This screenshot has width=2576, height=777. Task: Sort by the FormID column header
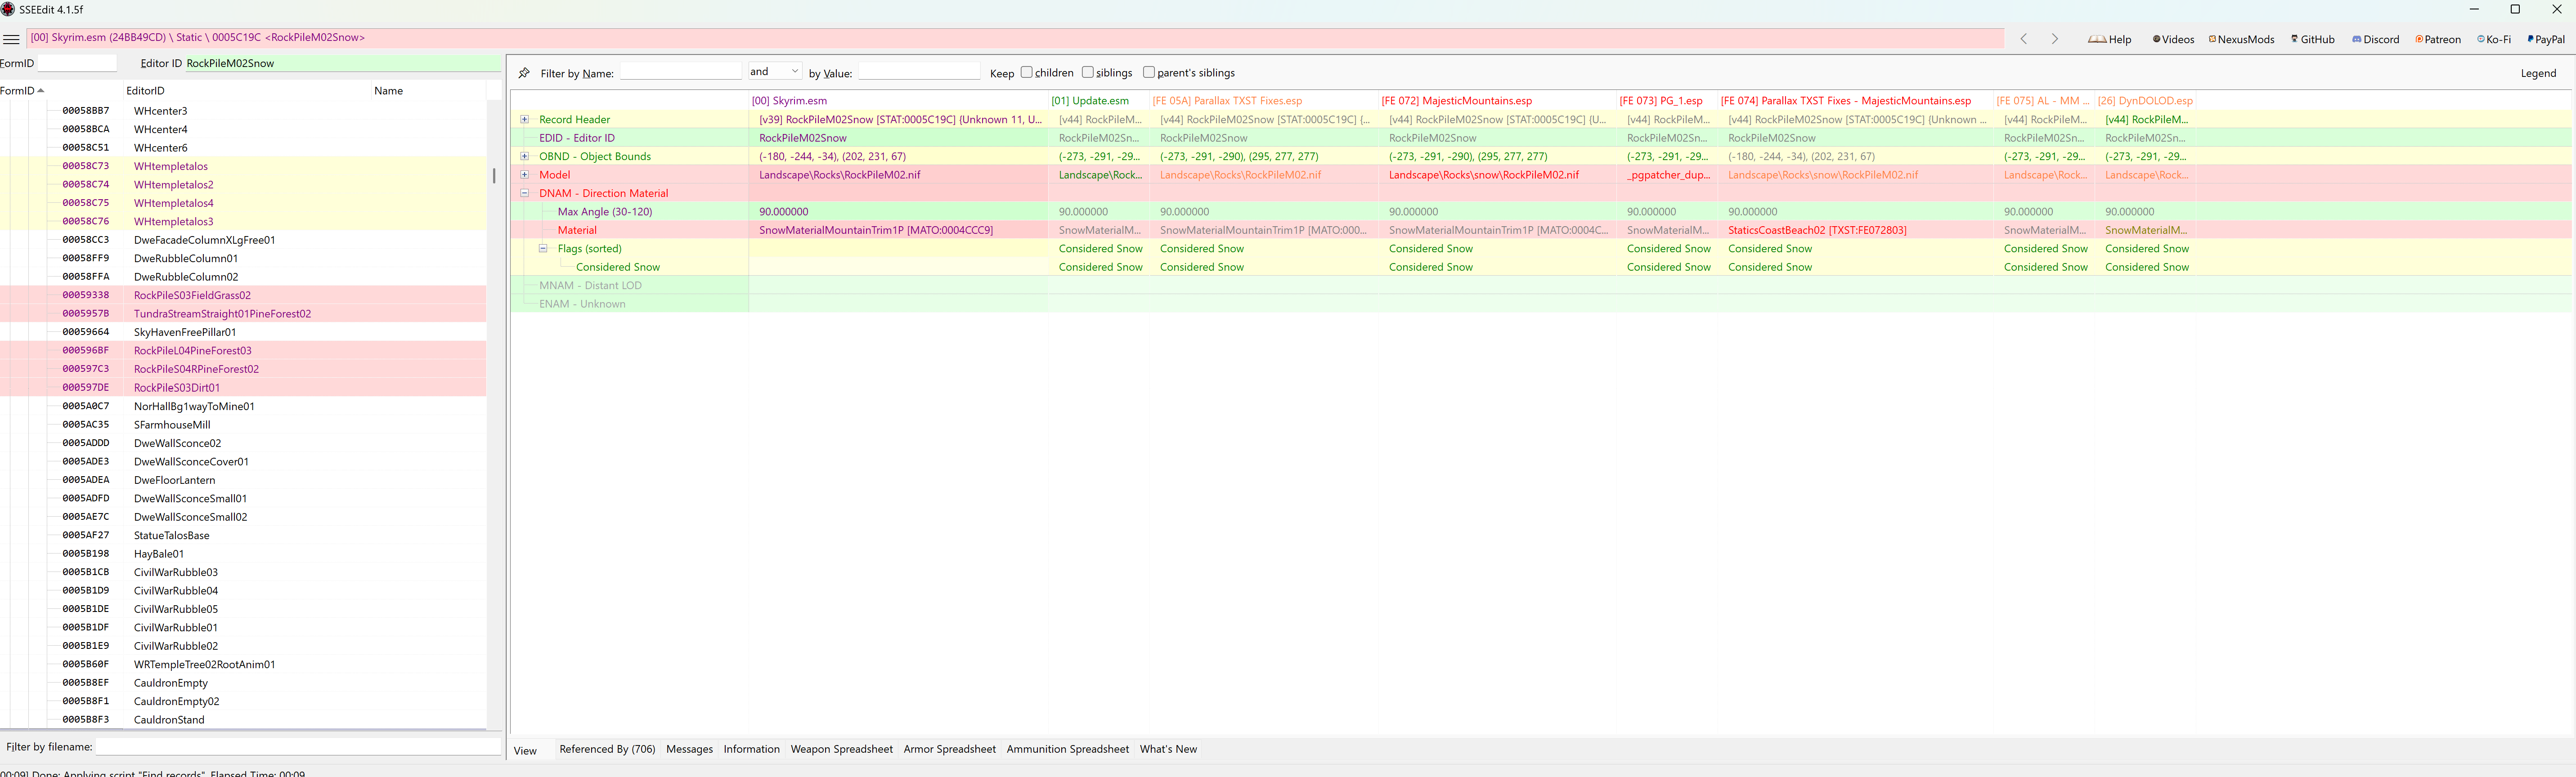click(22, 90)
